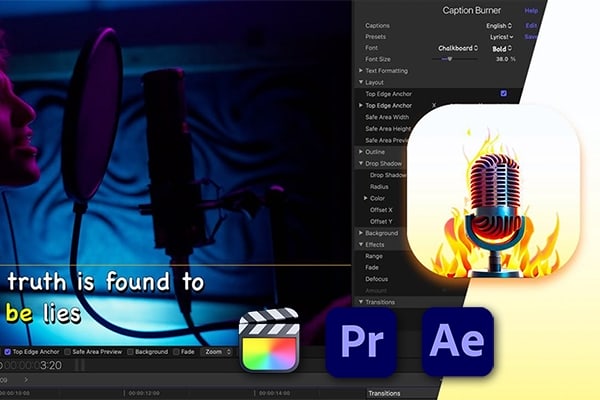Click the Help link beside Caption Burner
This screenshot has height=400, width=600.
[531, 11]
